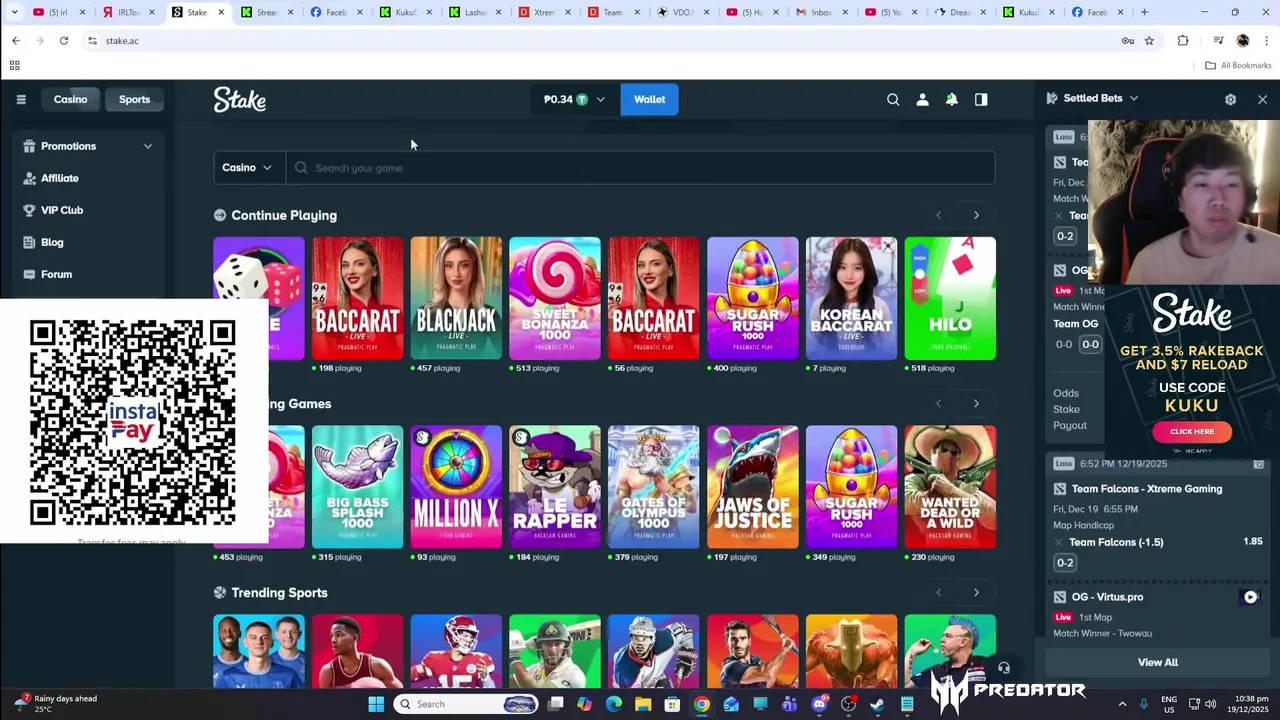Open the Casino search category dropdown

coord(247,168)
